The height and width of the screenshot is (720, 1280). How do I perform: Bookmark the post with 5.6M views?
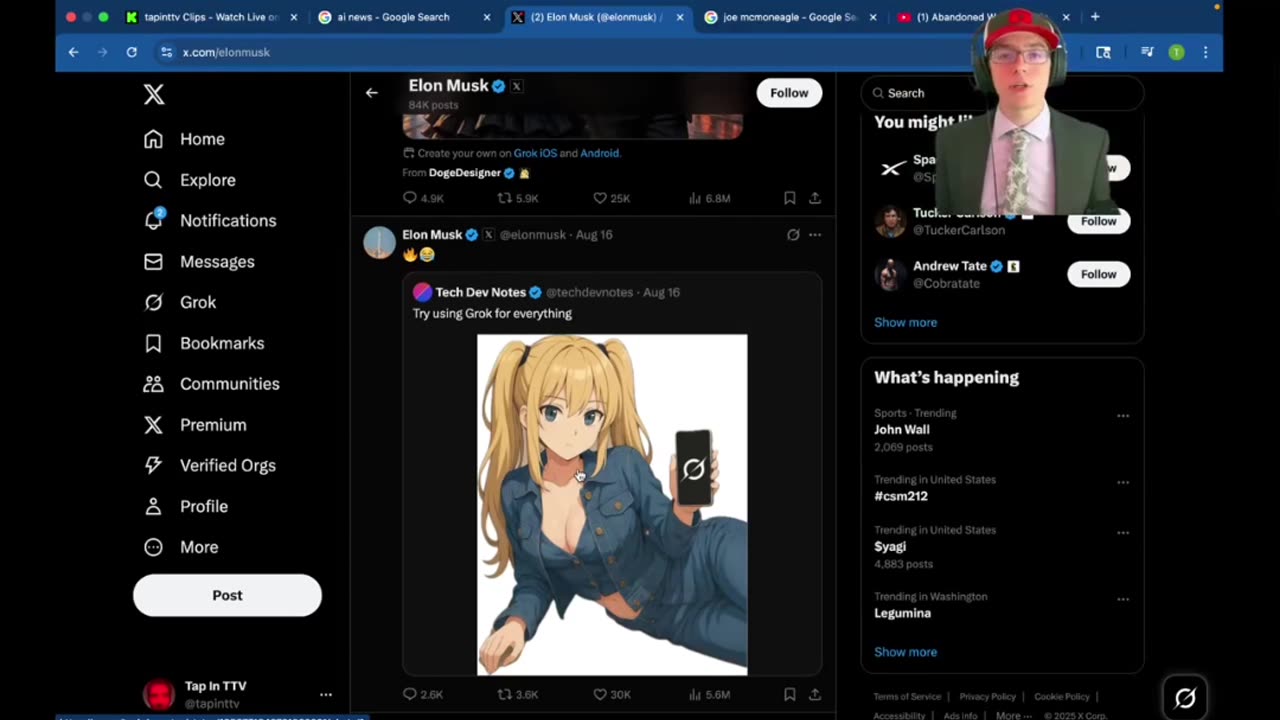click(789, 694)
